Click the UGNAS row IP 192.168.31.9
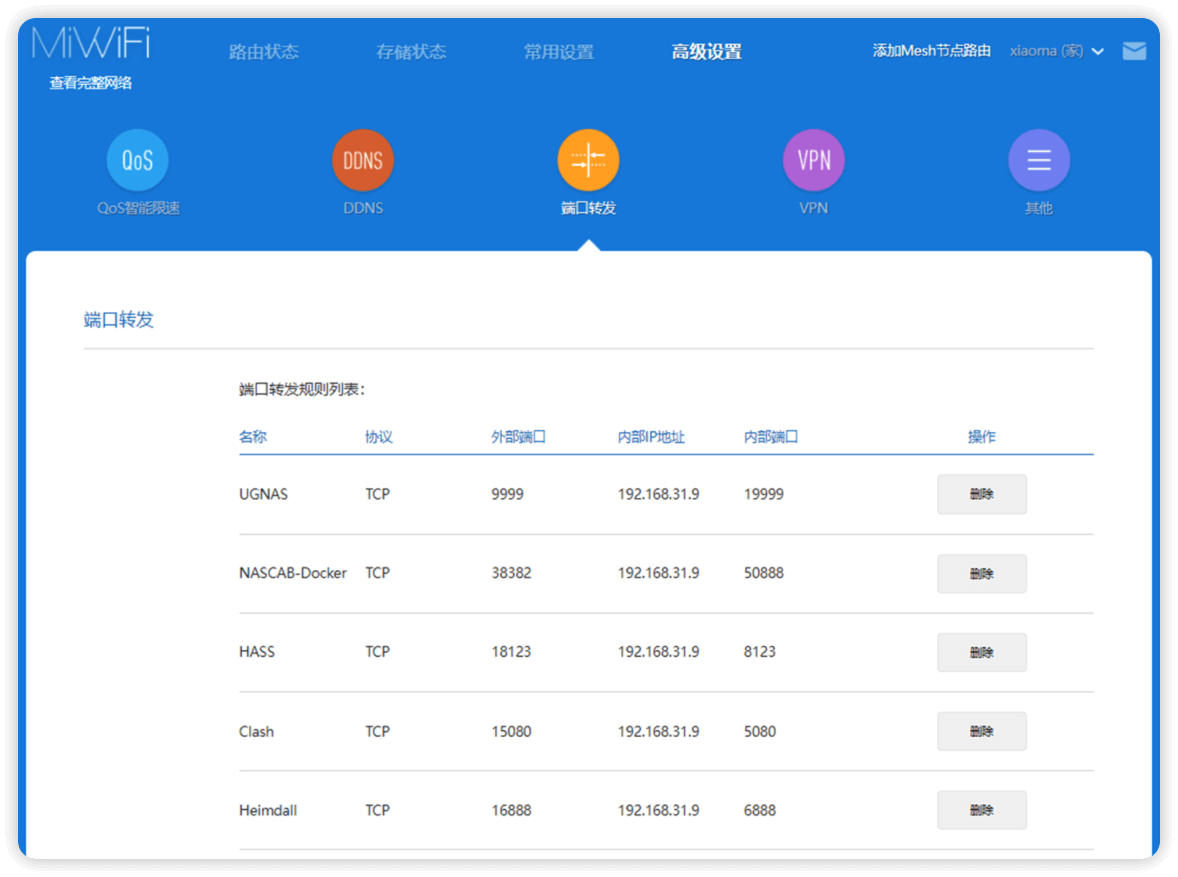Viewport: 1178px width, 877px height. coord(658,494)
